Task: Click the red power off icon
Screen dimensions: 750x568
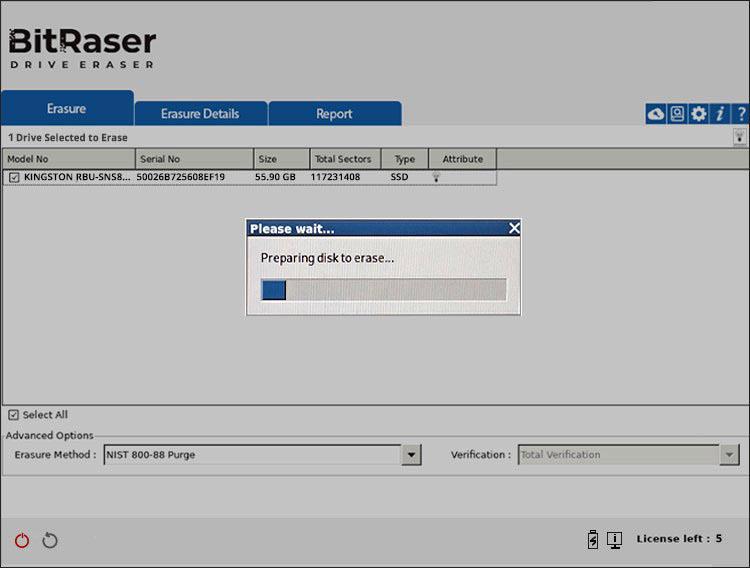Action: click(22, 540)
